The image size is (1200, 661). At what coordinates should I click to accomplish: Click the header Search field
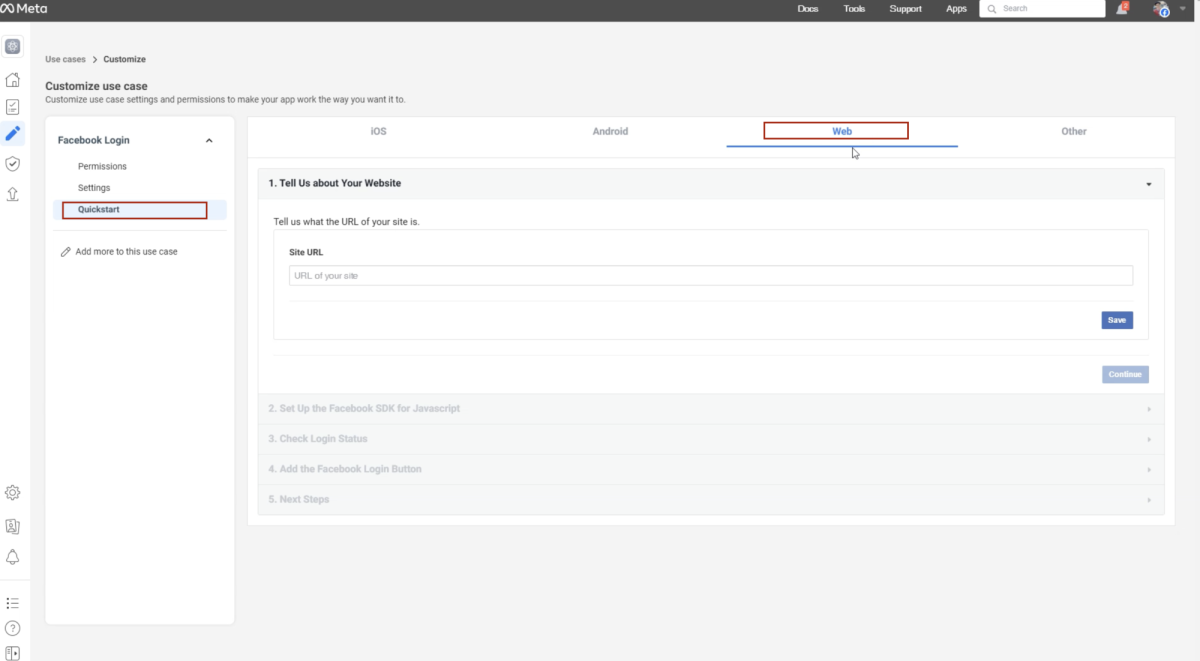coord(1042,9)
